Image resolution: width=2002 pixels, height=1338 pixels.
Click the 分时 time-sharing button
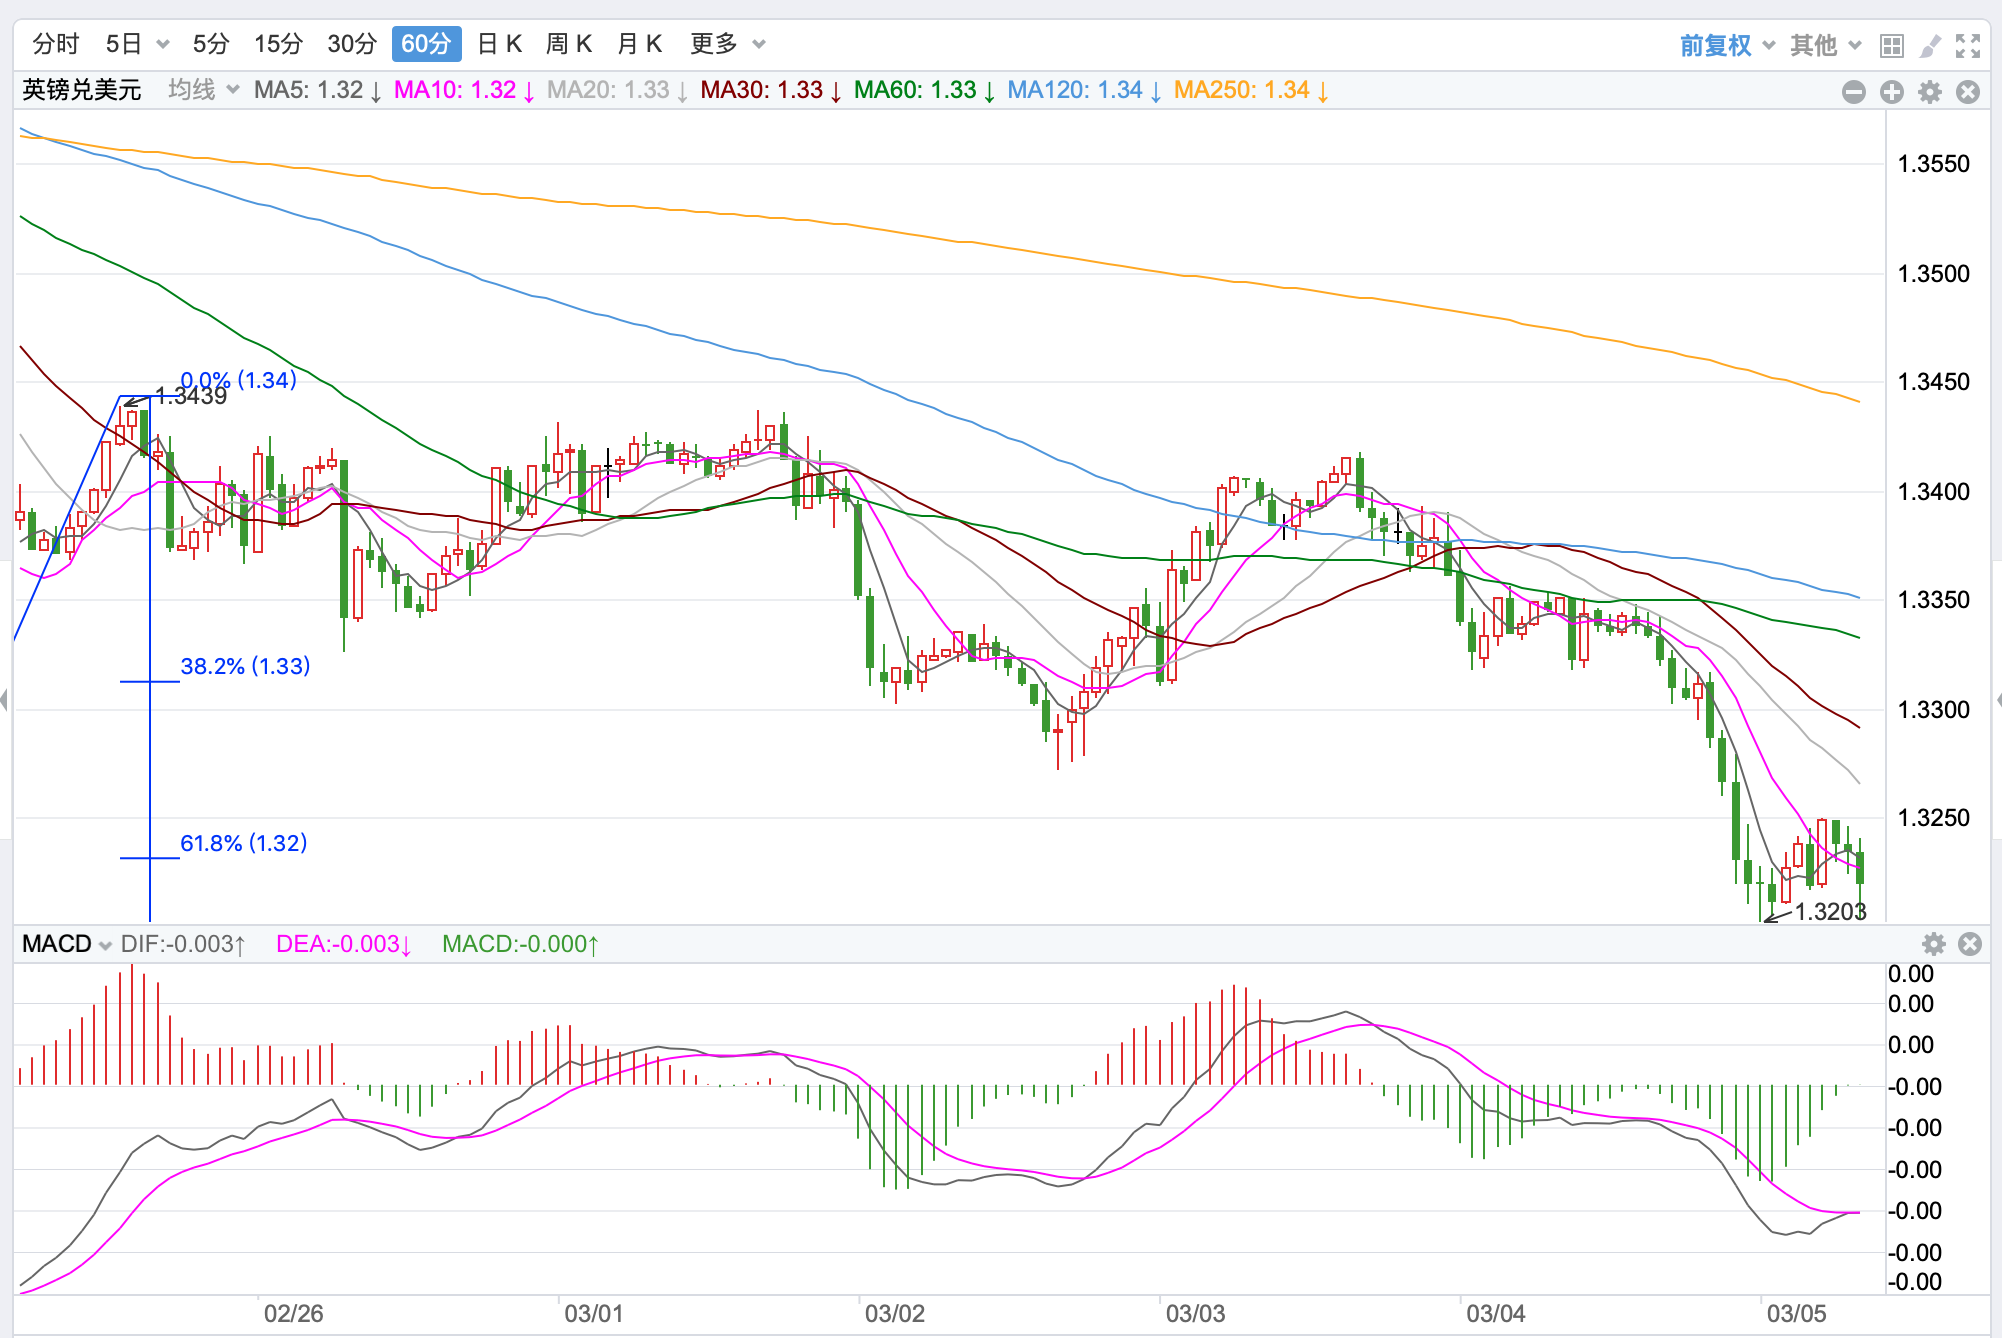click(x=56, y=44)
